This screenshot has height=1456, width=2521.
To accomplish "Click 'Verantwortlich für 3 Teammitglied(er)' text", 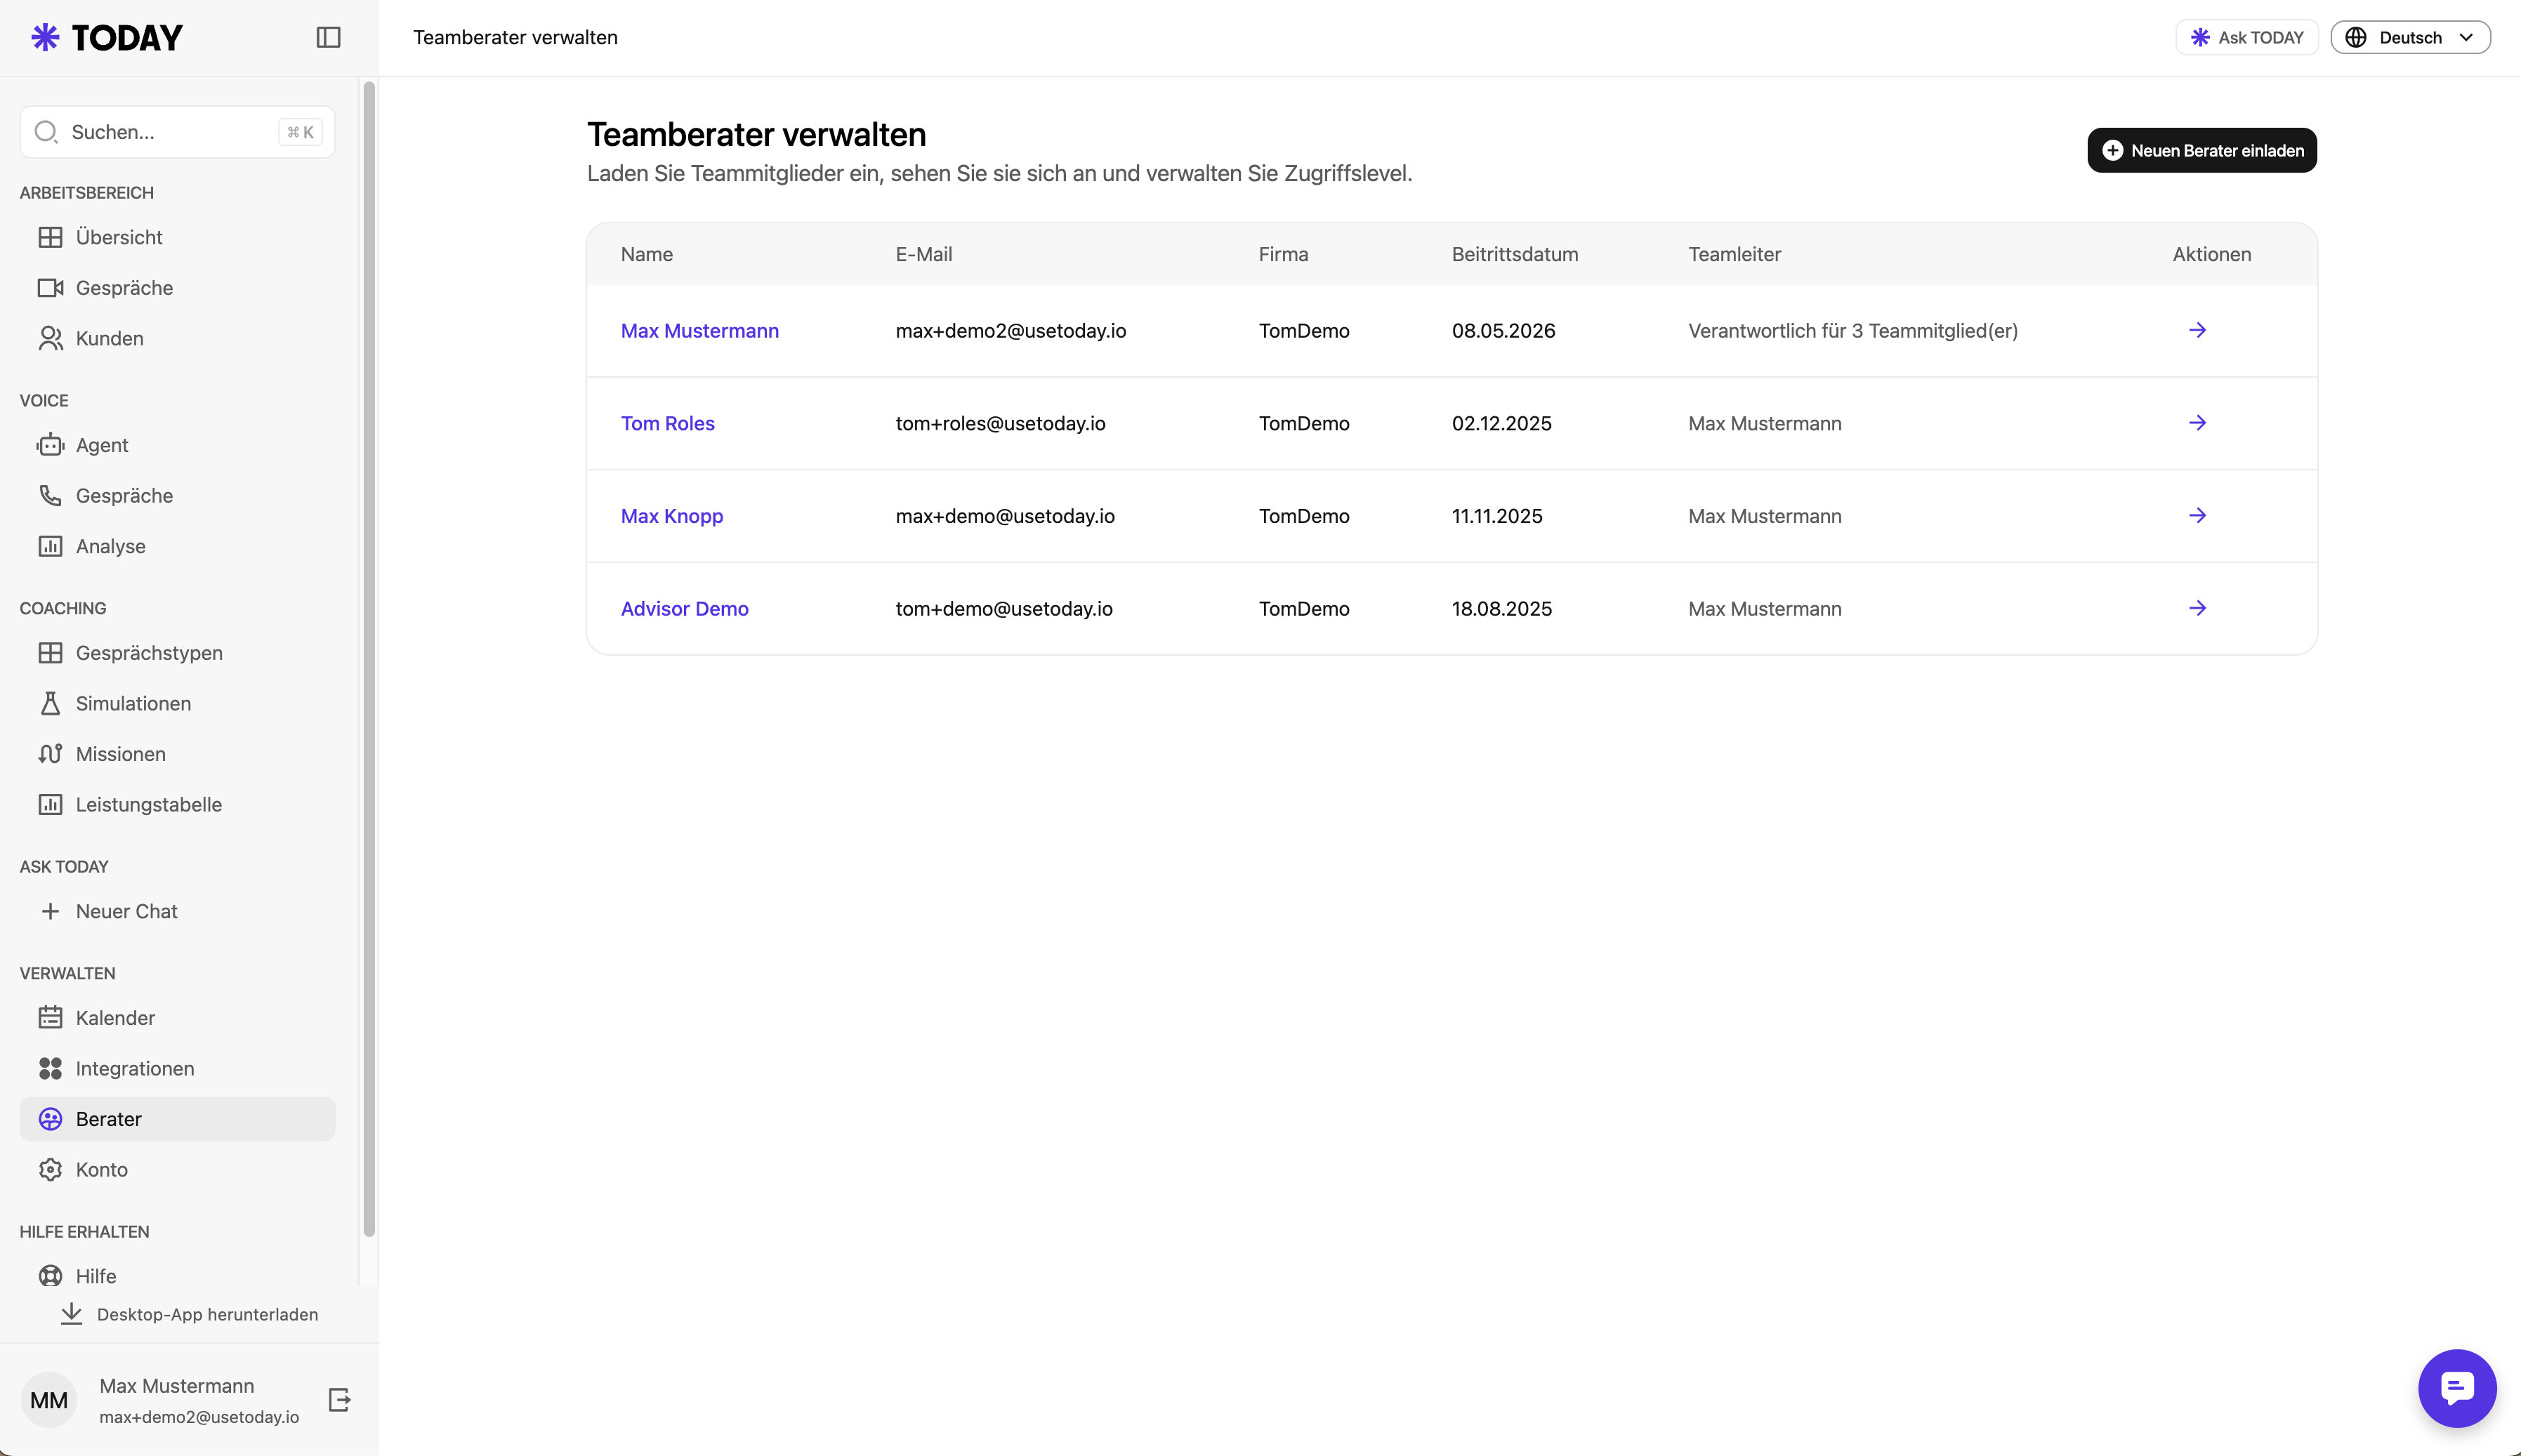I will coord(1853,330).
